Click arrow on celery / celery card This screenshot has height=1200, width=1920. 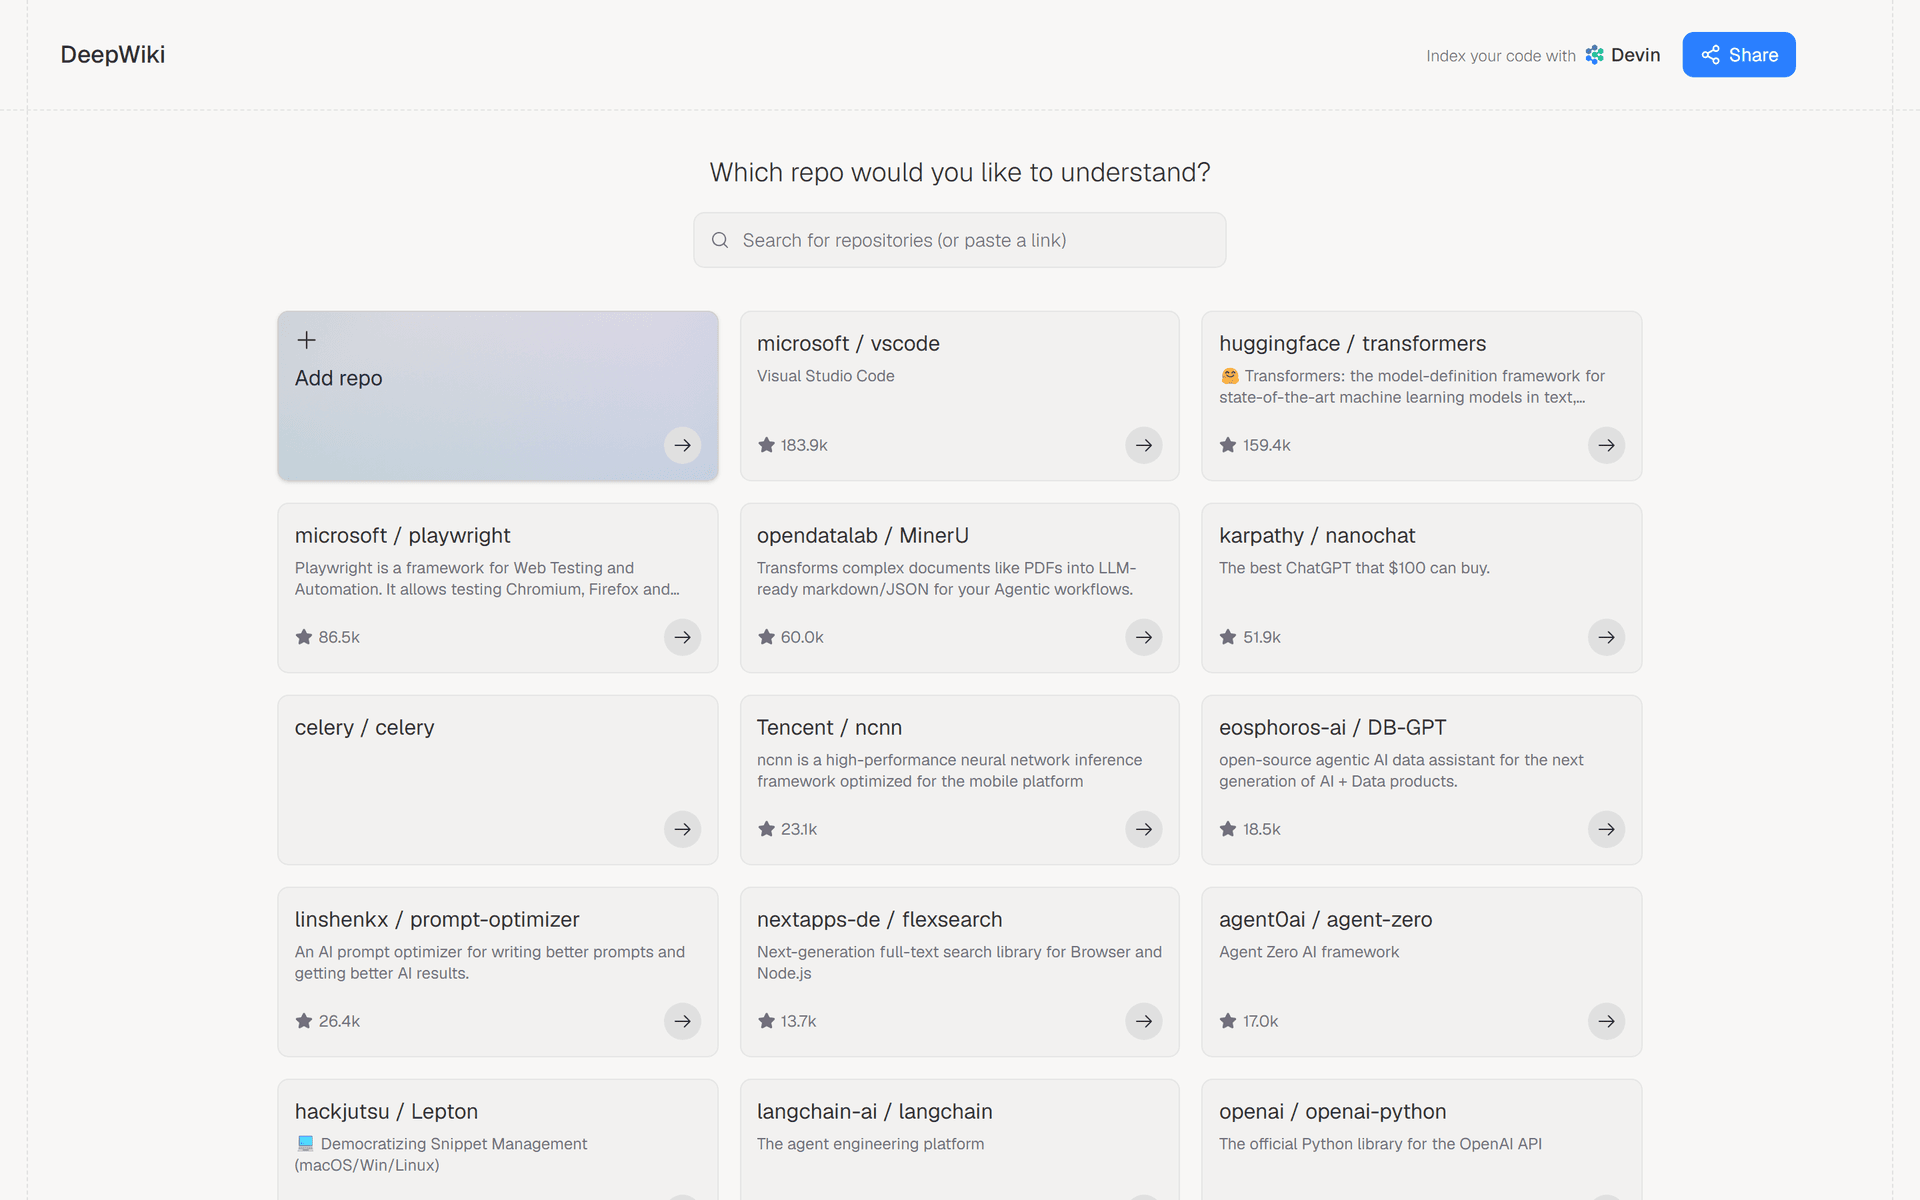(x=682, y=829)
